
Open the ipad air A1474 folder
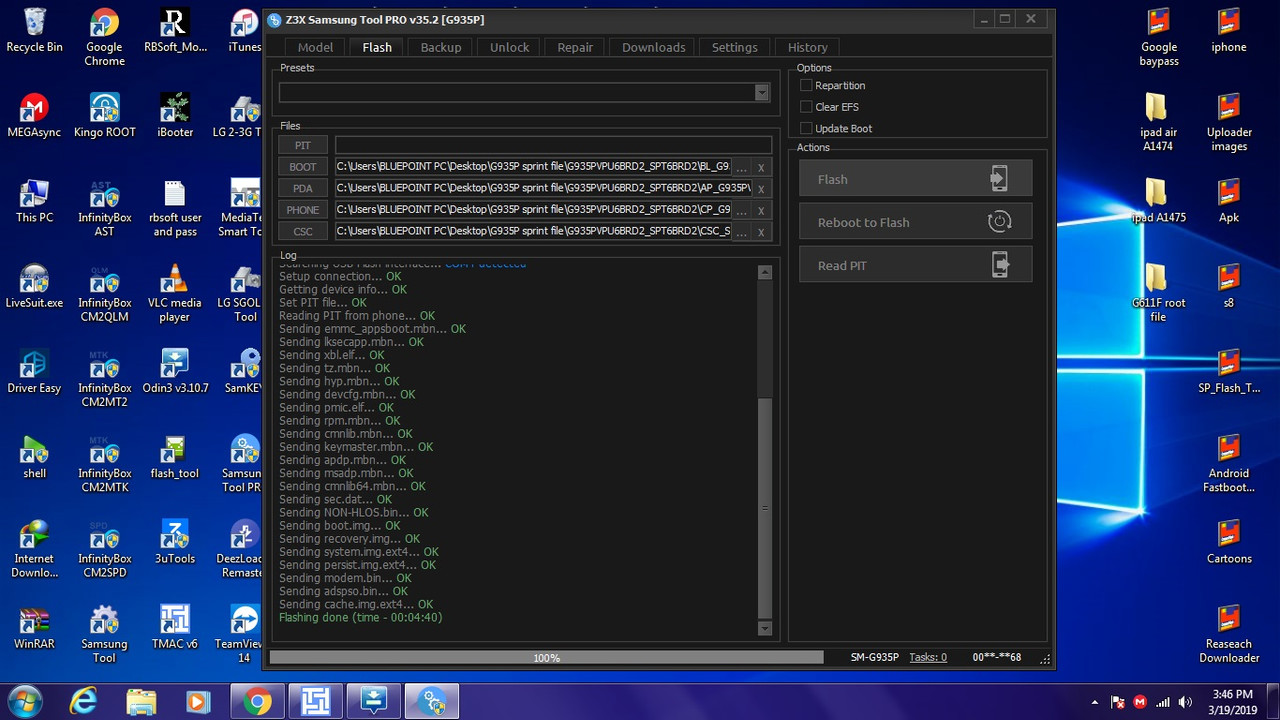click(1159, 122)
